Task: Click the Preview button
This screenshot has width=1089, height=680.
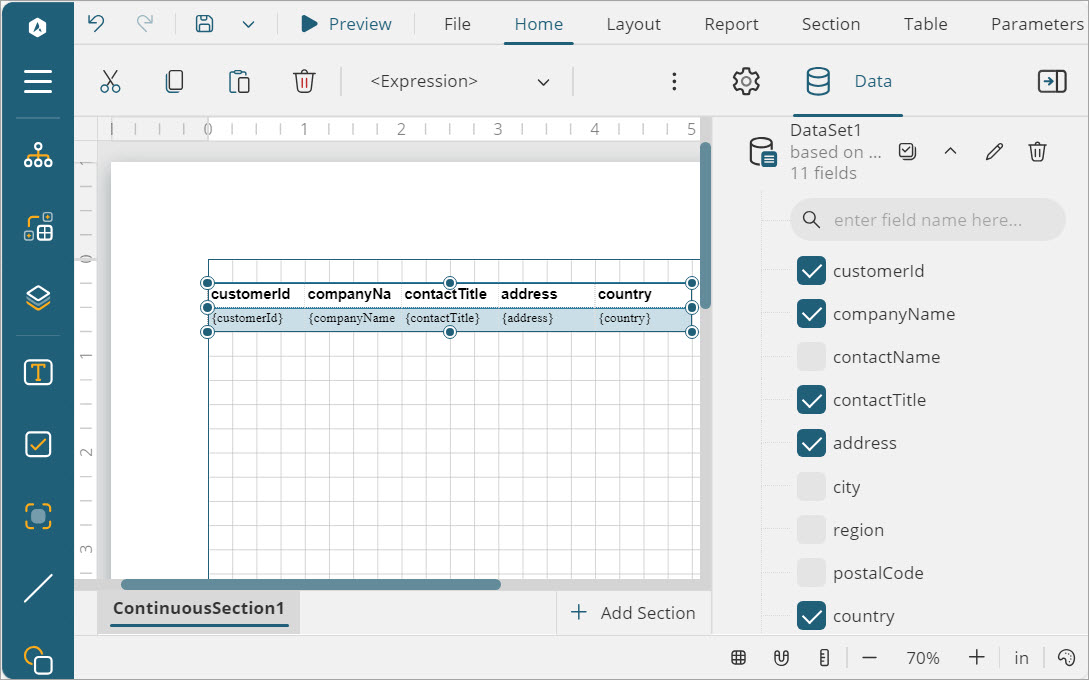Action: [346, 24]
